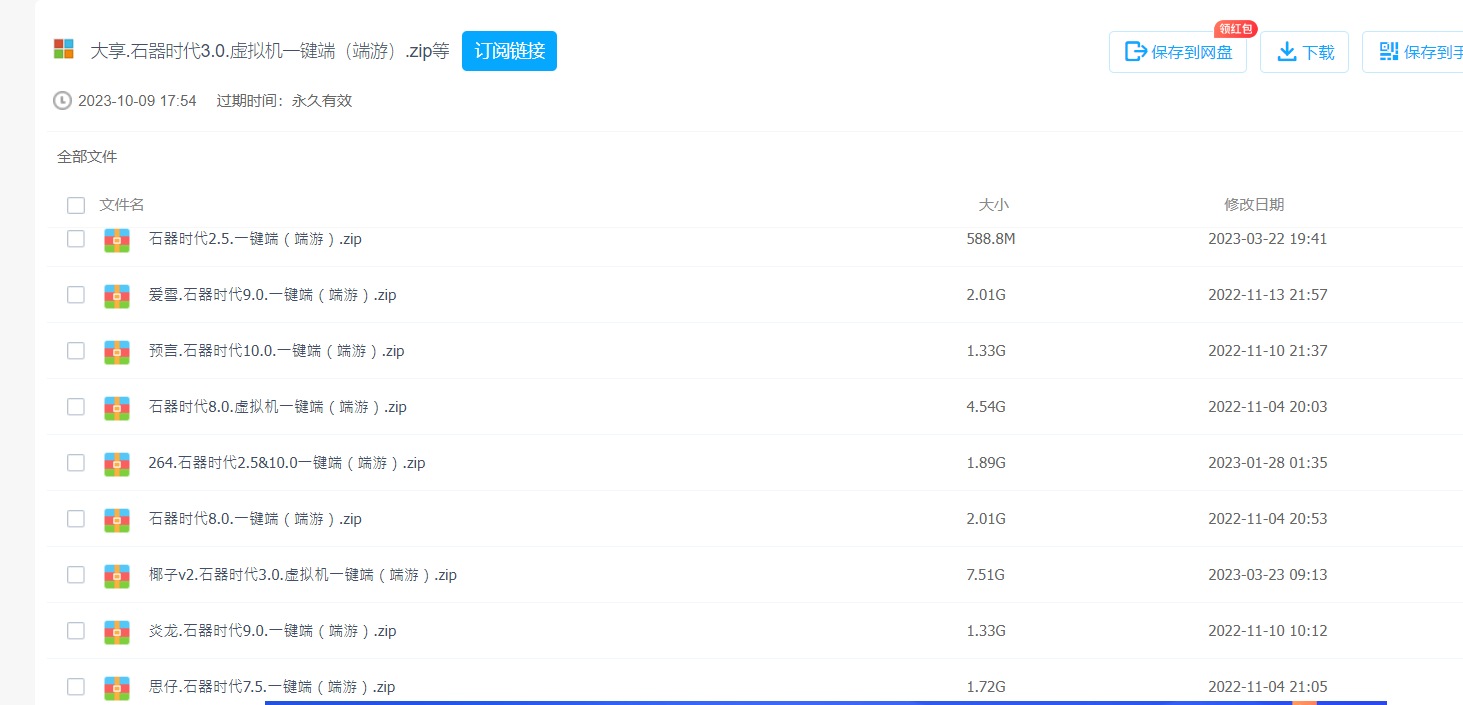Image resolution: width=1463 pixels, height=705 pixels.
Task: Open file 石器时代2.5.一键端（端游）.zip
Action: [255, 239]
